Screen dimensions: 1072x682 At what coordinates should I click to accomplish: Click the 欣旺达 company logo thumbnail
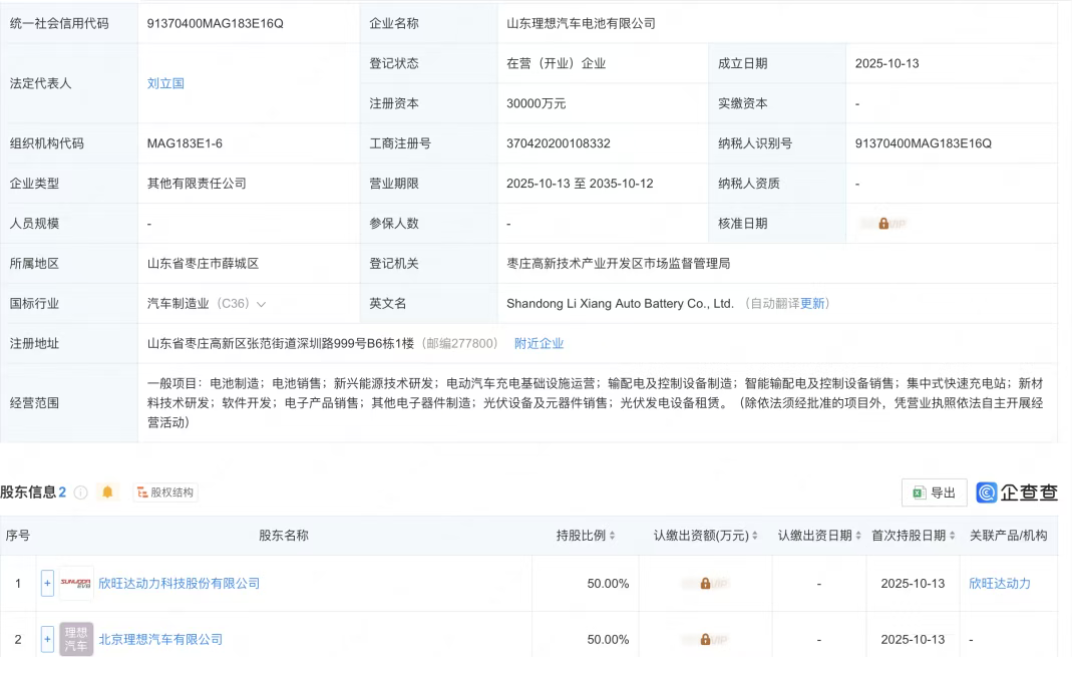click(x=76, y=583)
